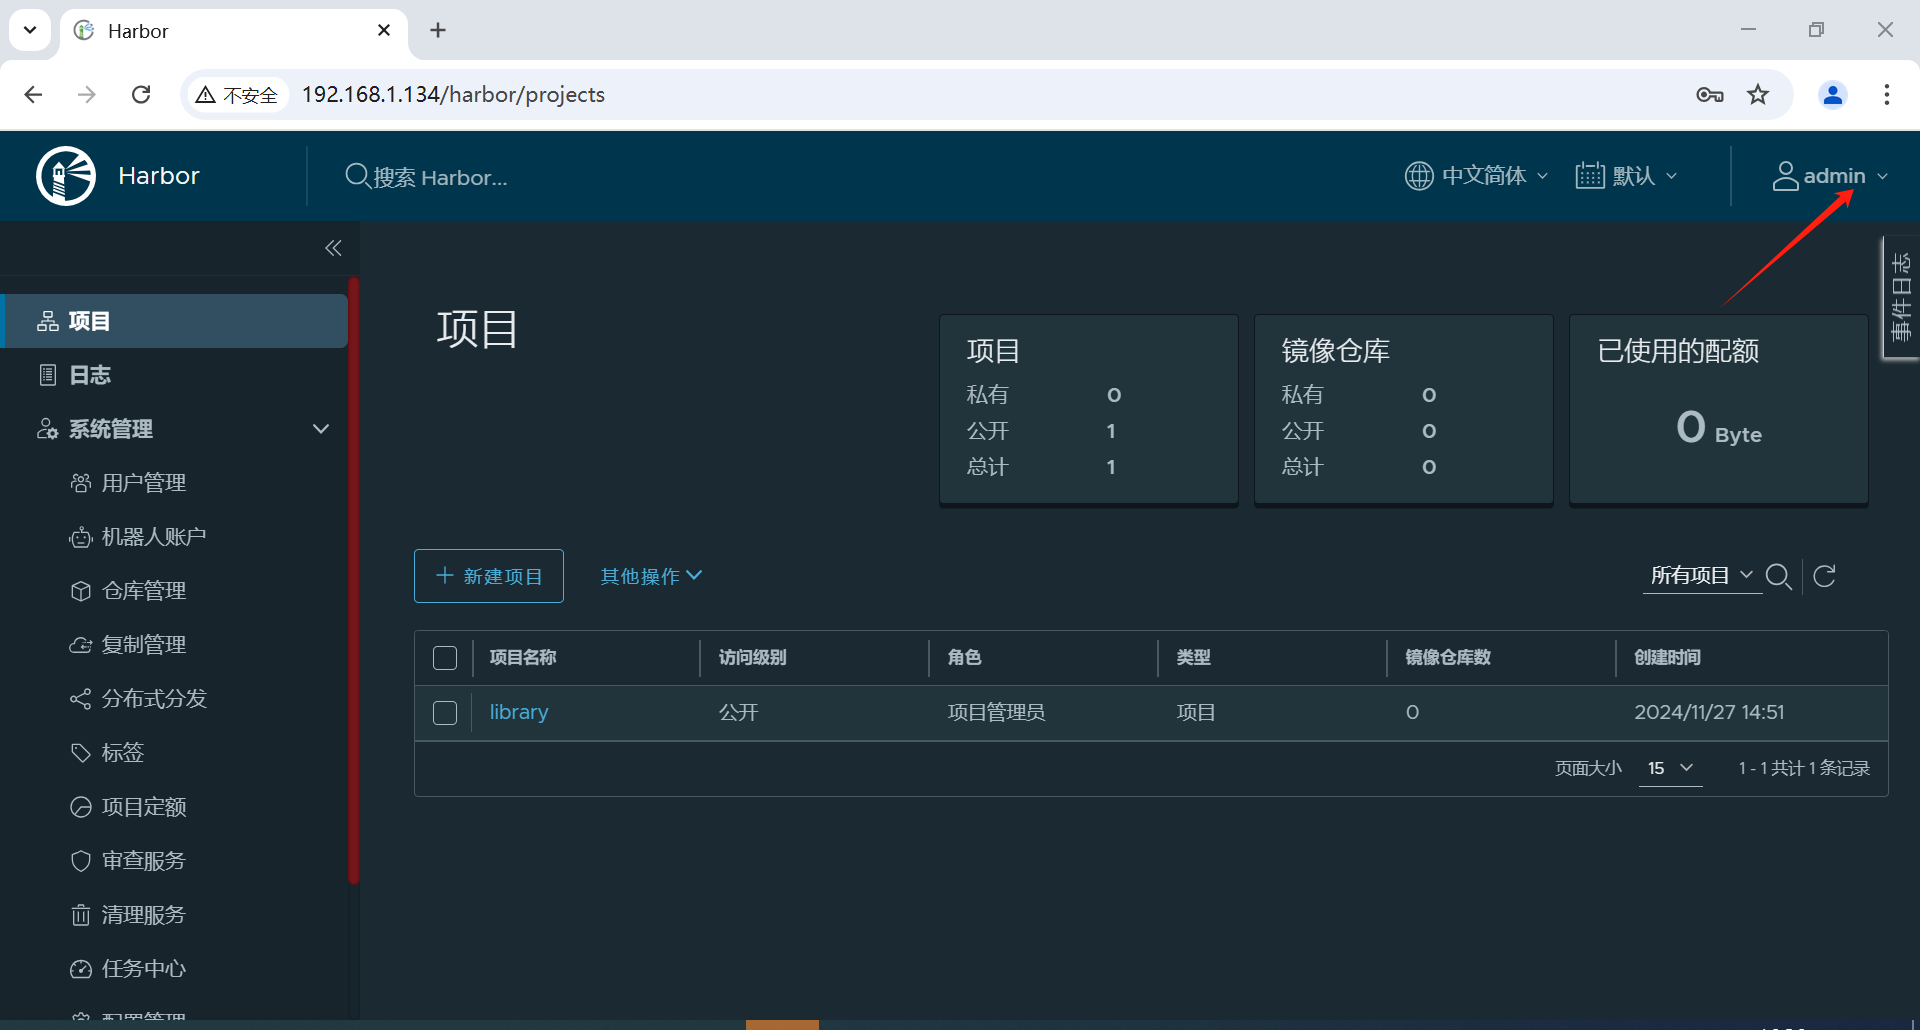The width and height of the screenshot is (1920, 1030).
Task: Open the Chrome profile avatar
Action: pyautogui.click(x=1833, y=94)
